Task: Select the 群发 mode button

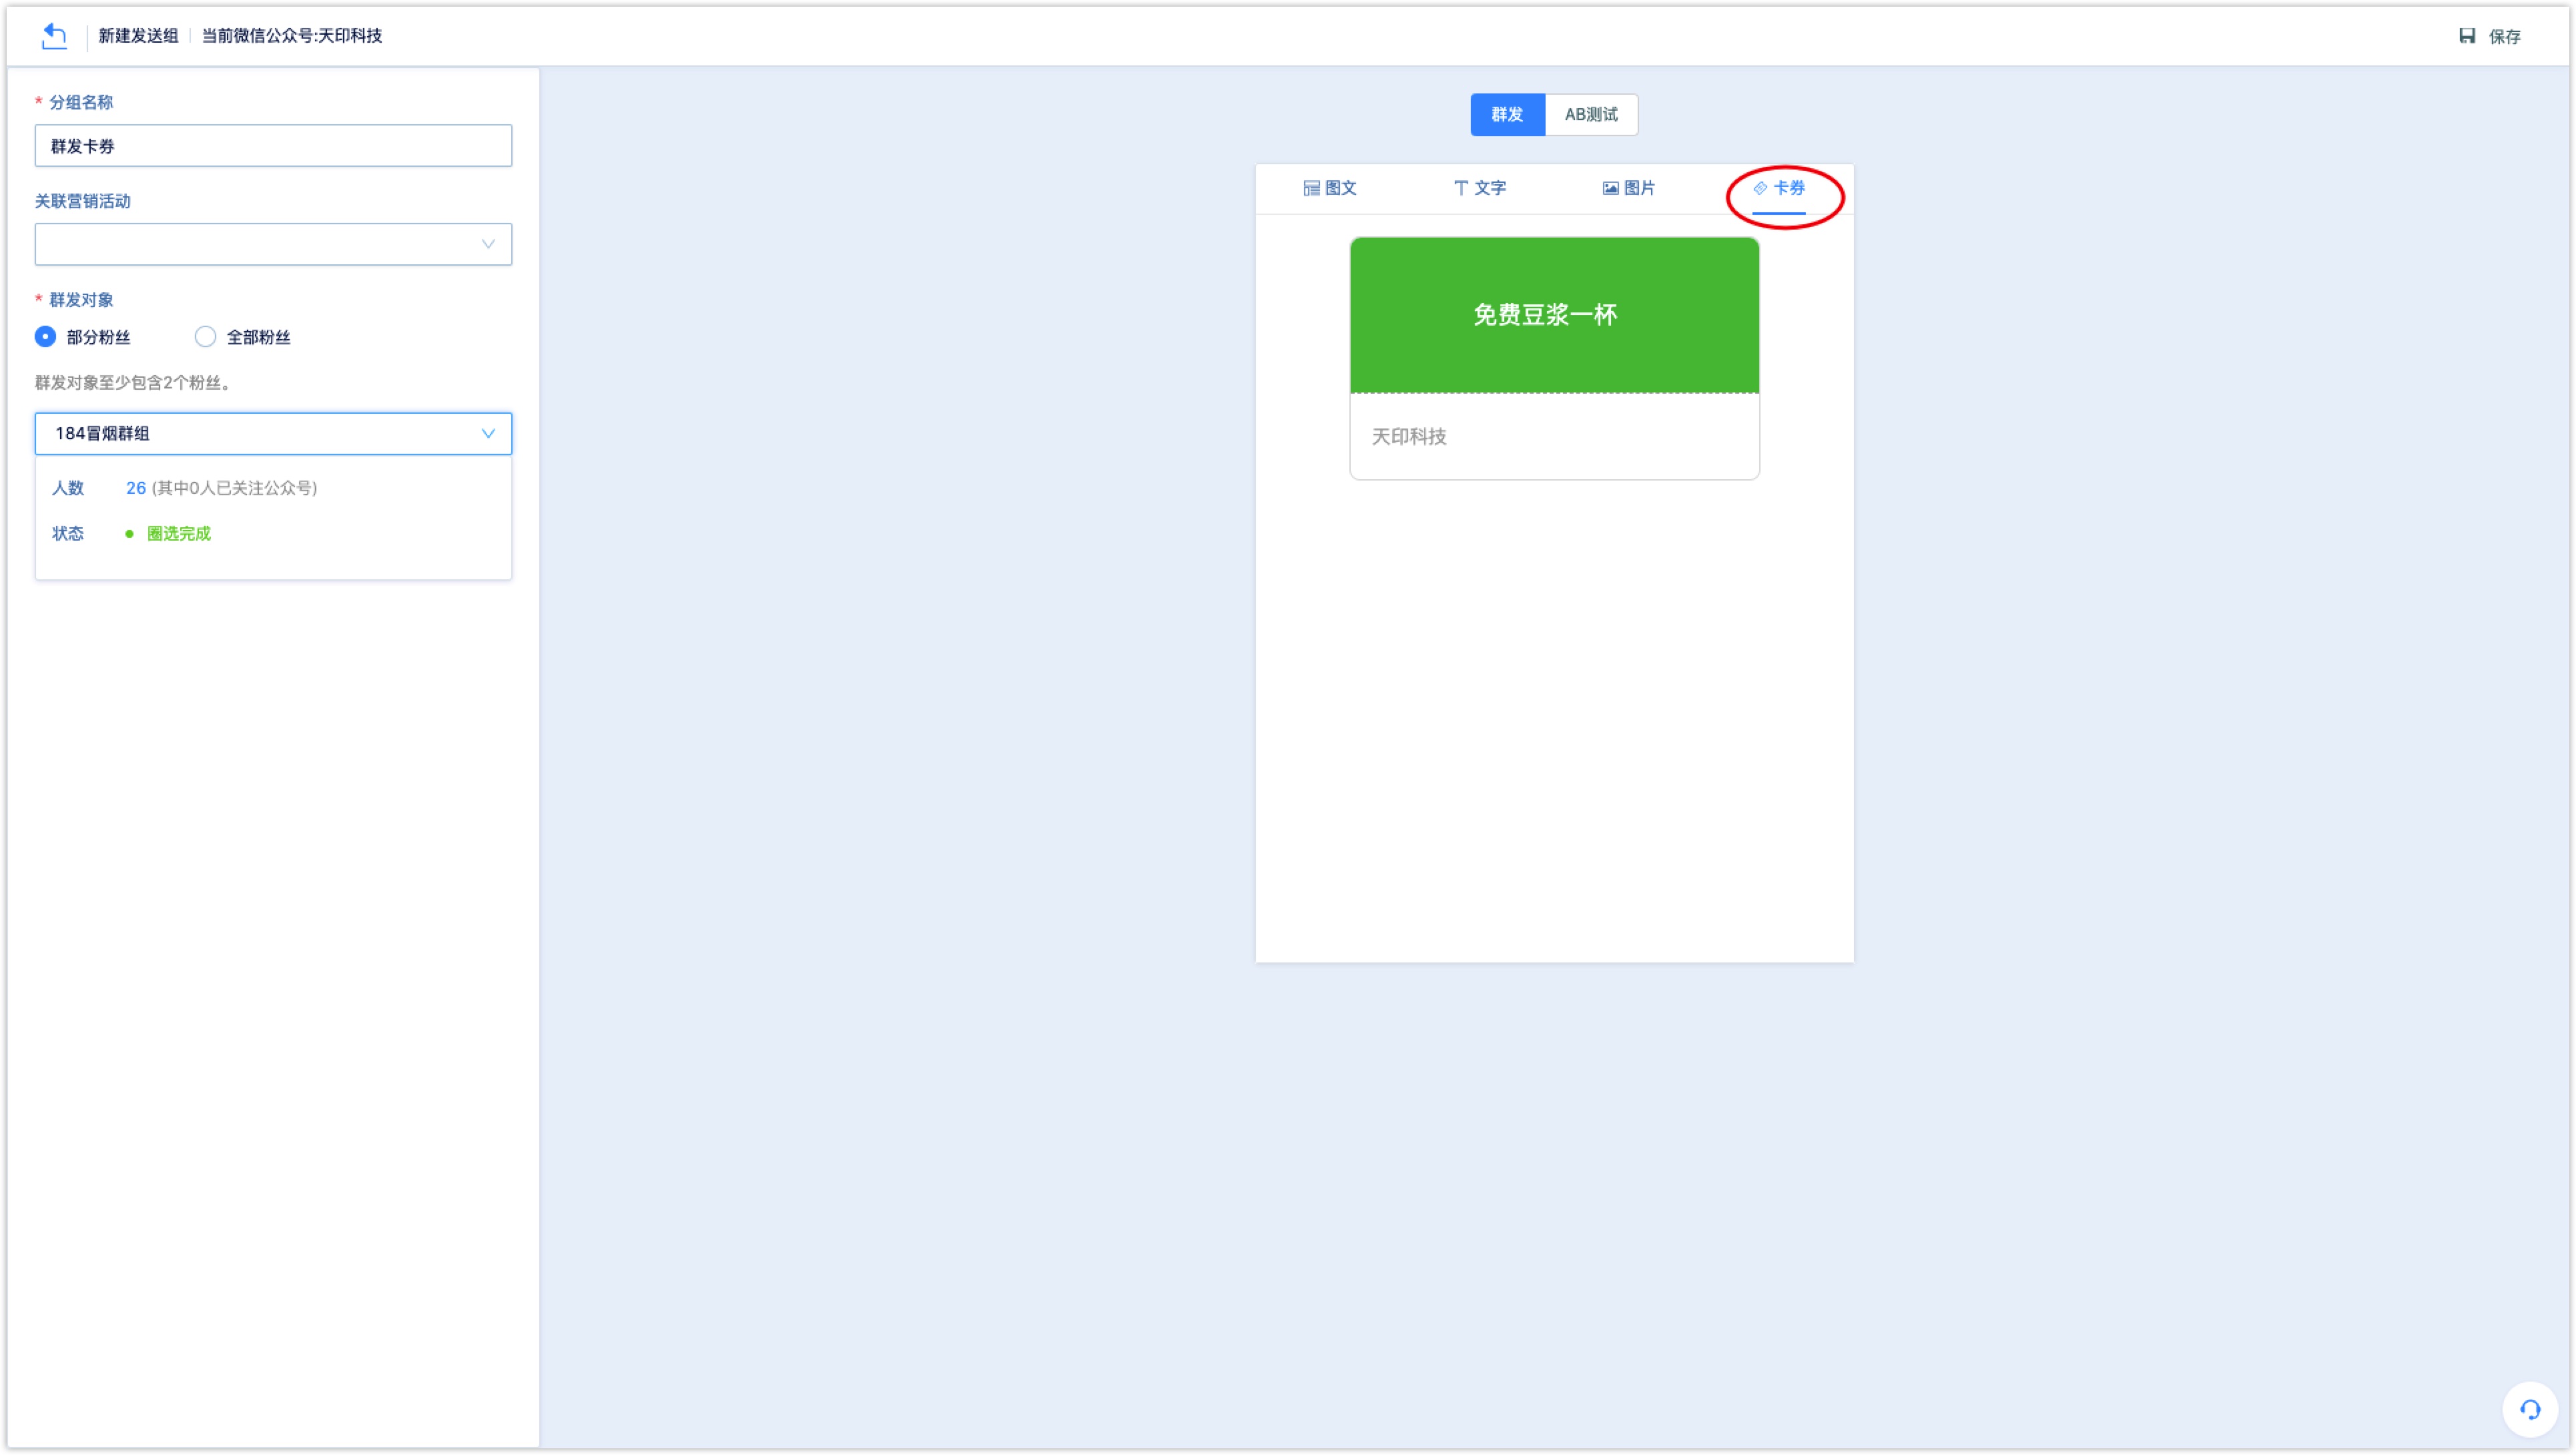Action: coord(1507,115)
